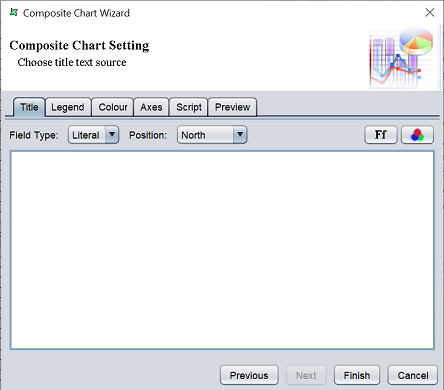Click the greyed-out Next button
The height and width of the screenshot is (390, 444).
tap(306, 375)
